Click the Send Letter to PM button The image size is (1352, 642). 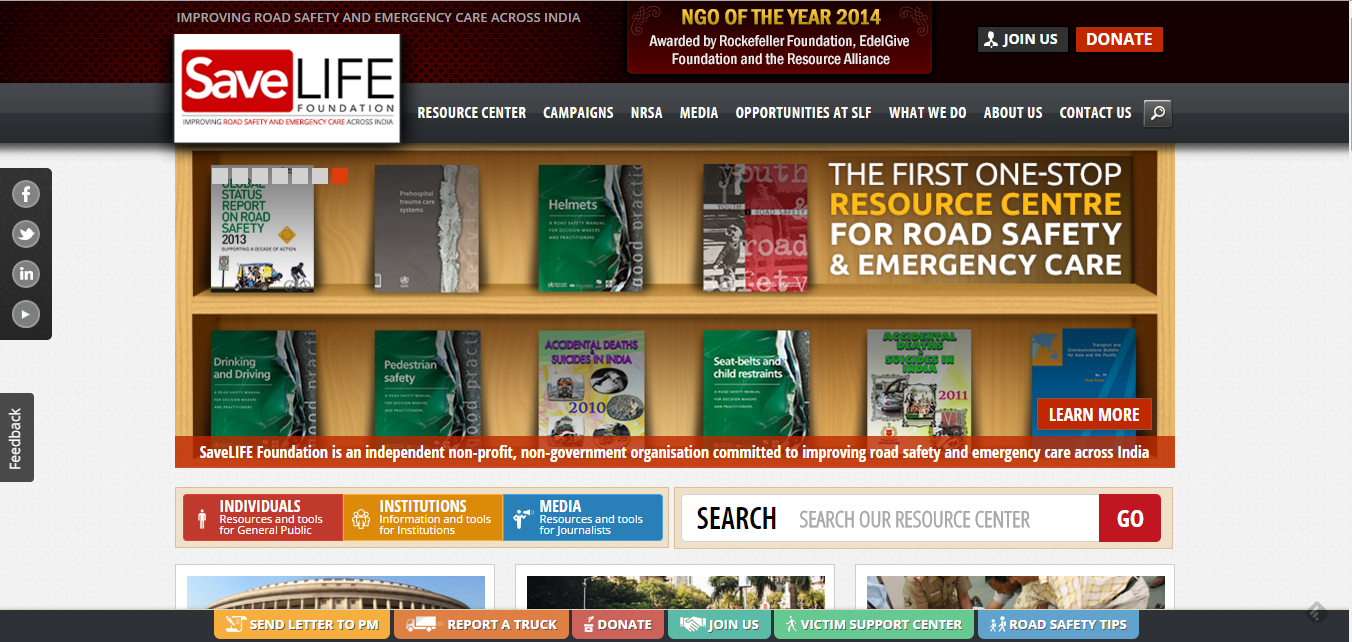point(301,625)
